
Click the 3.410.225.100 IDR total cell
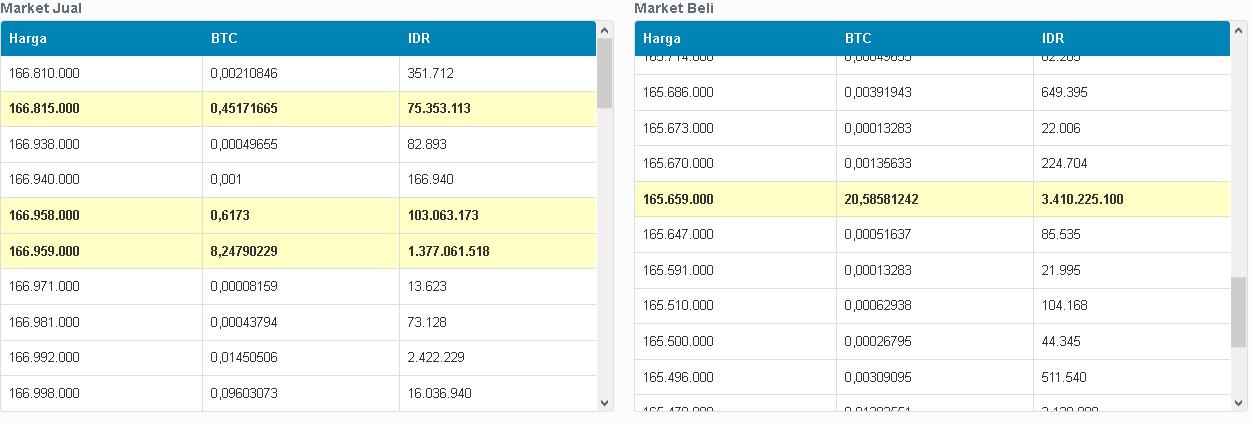coord(1082,199)
